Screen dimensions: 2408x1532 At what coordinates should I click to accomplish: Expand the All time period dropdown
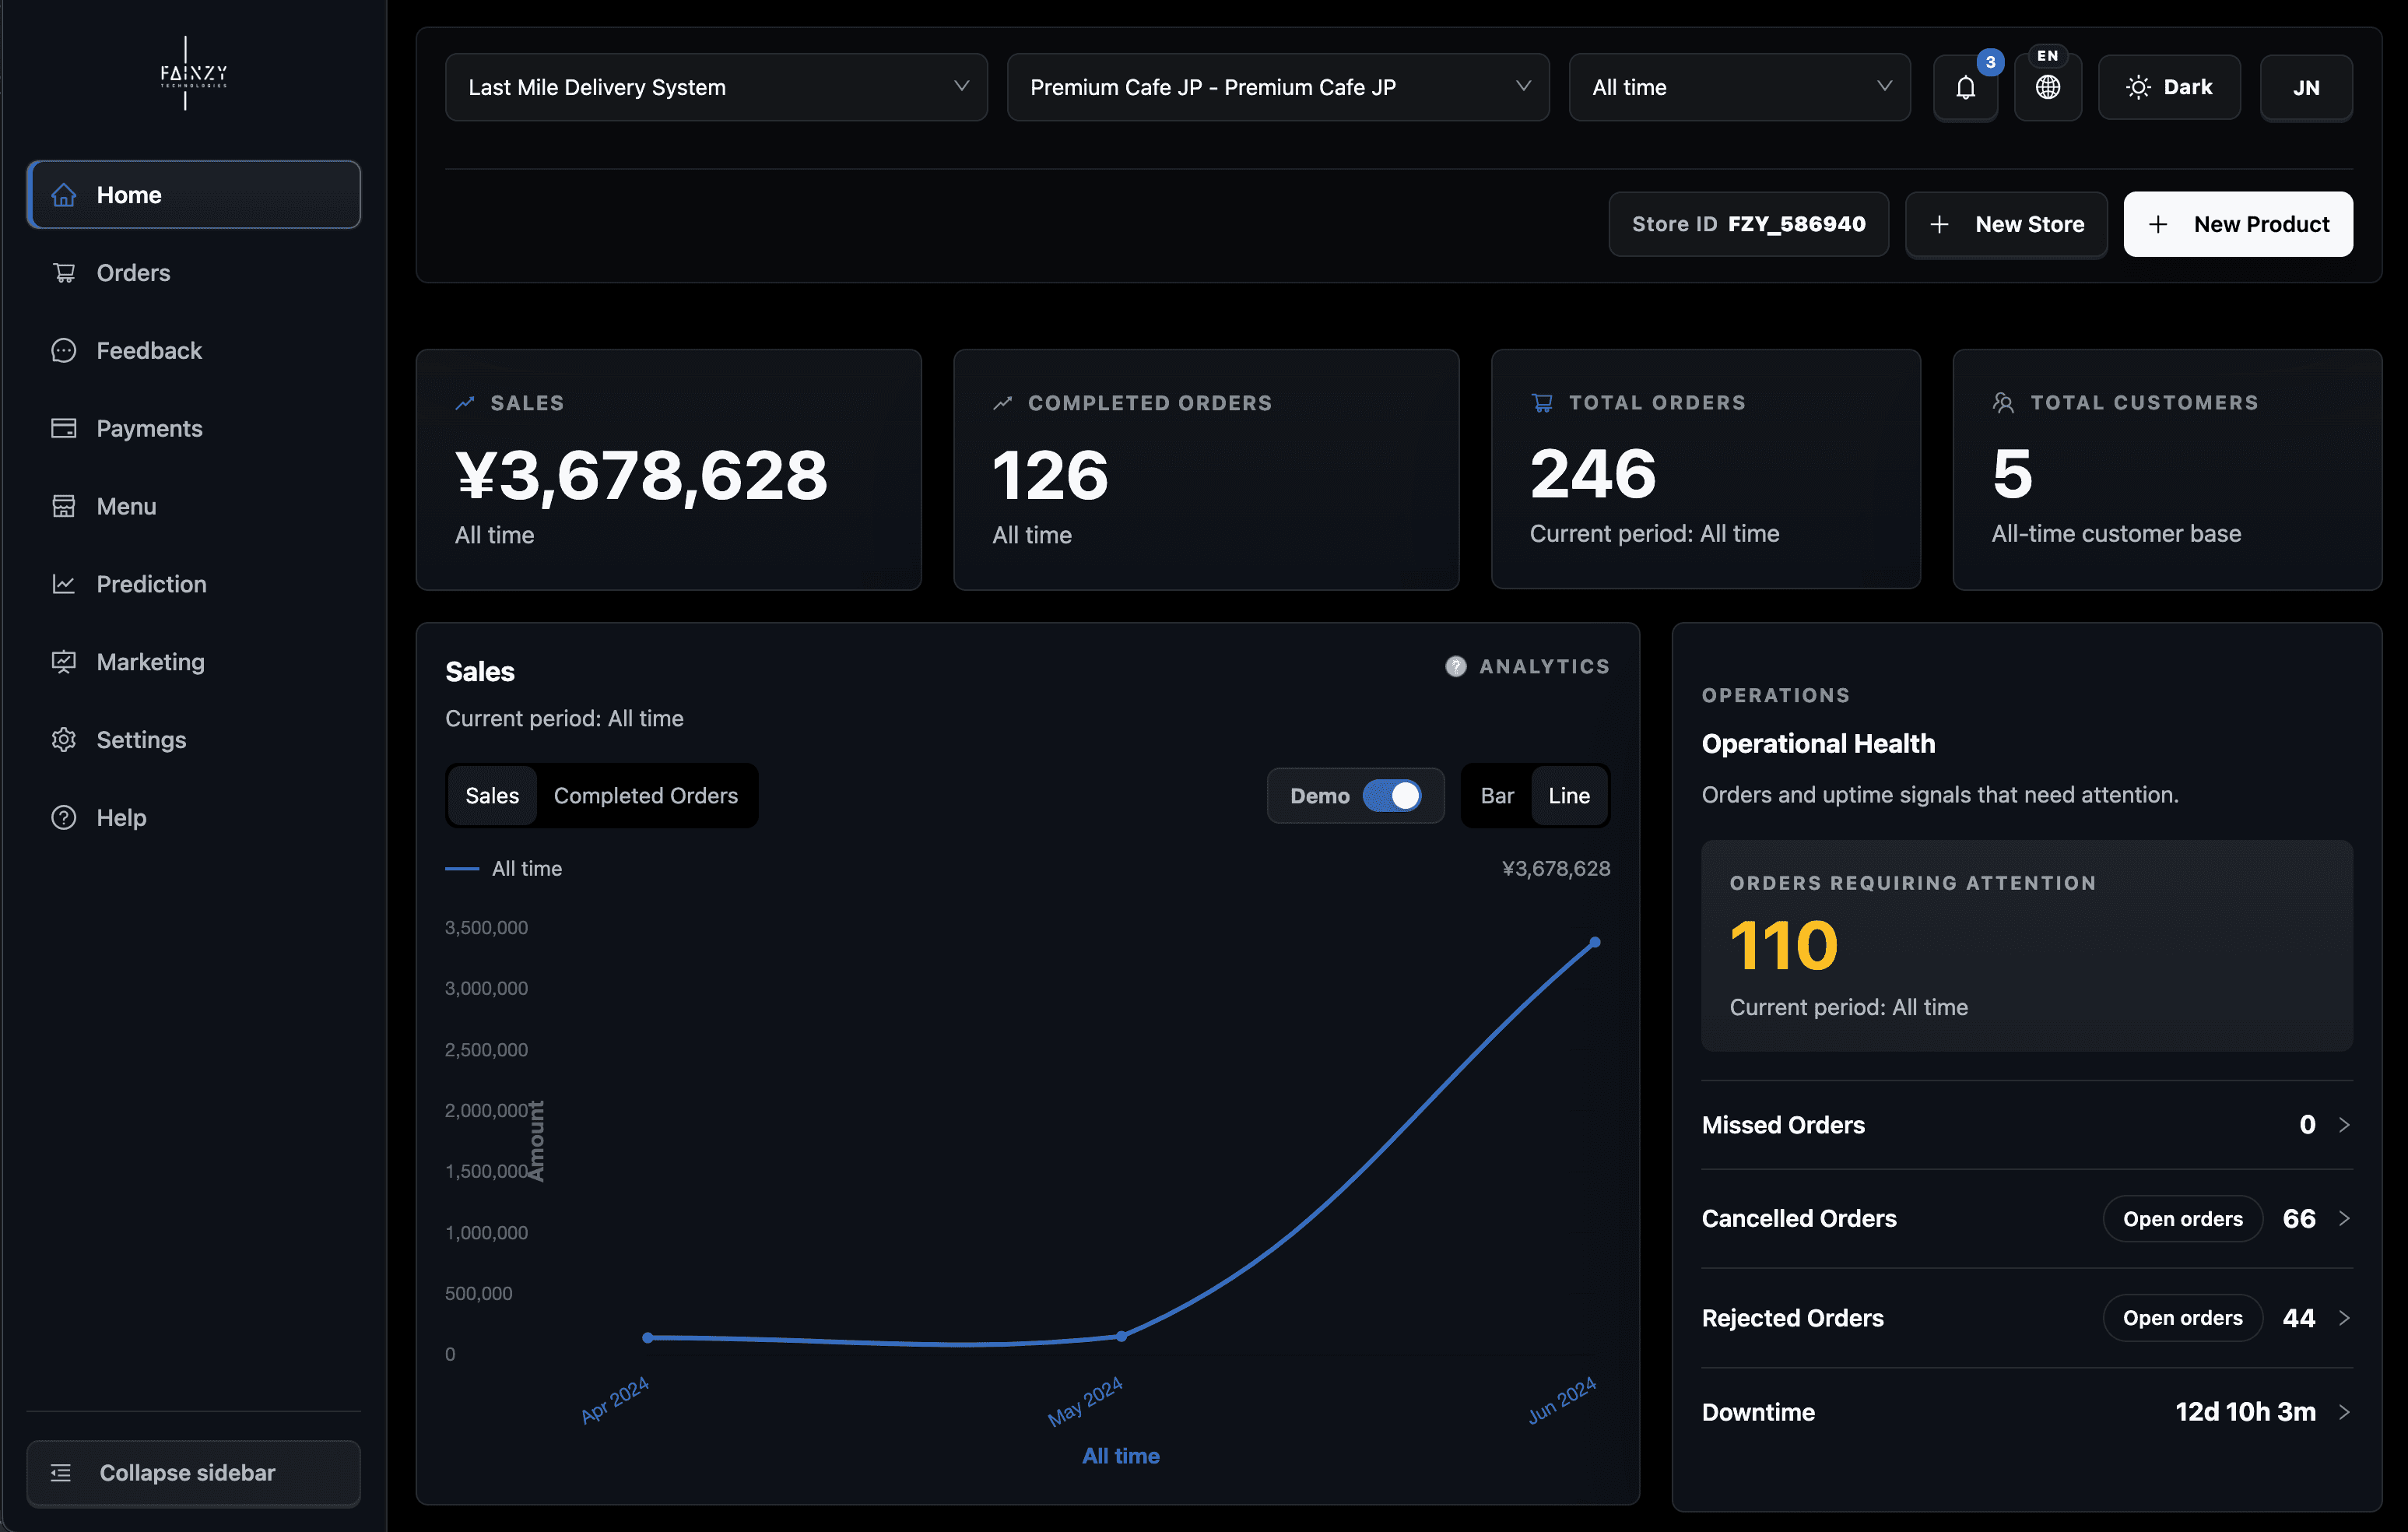pos(1739,87)
